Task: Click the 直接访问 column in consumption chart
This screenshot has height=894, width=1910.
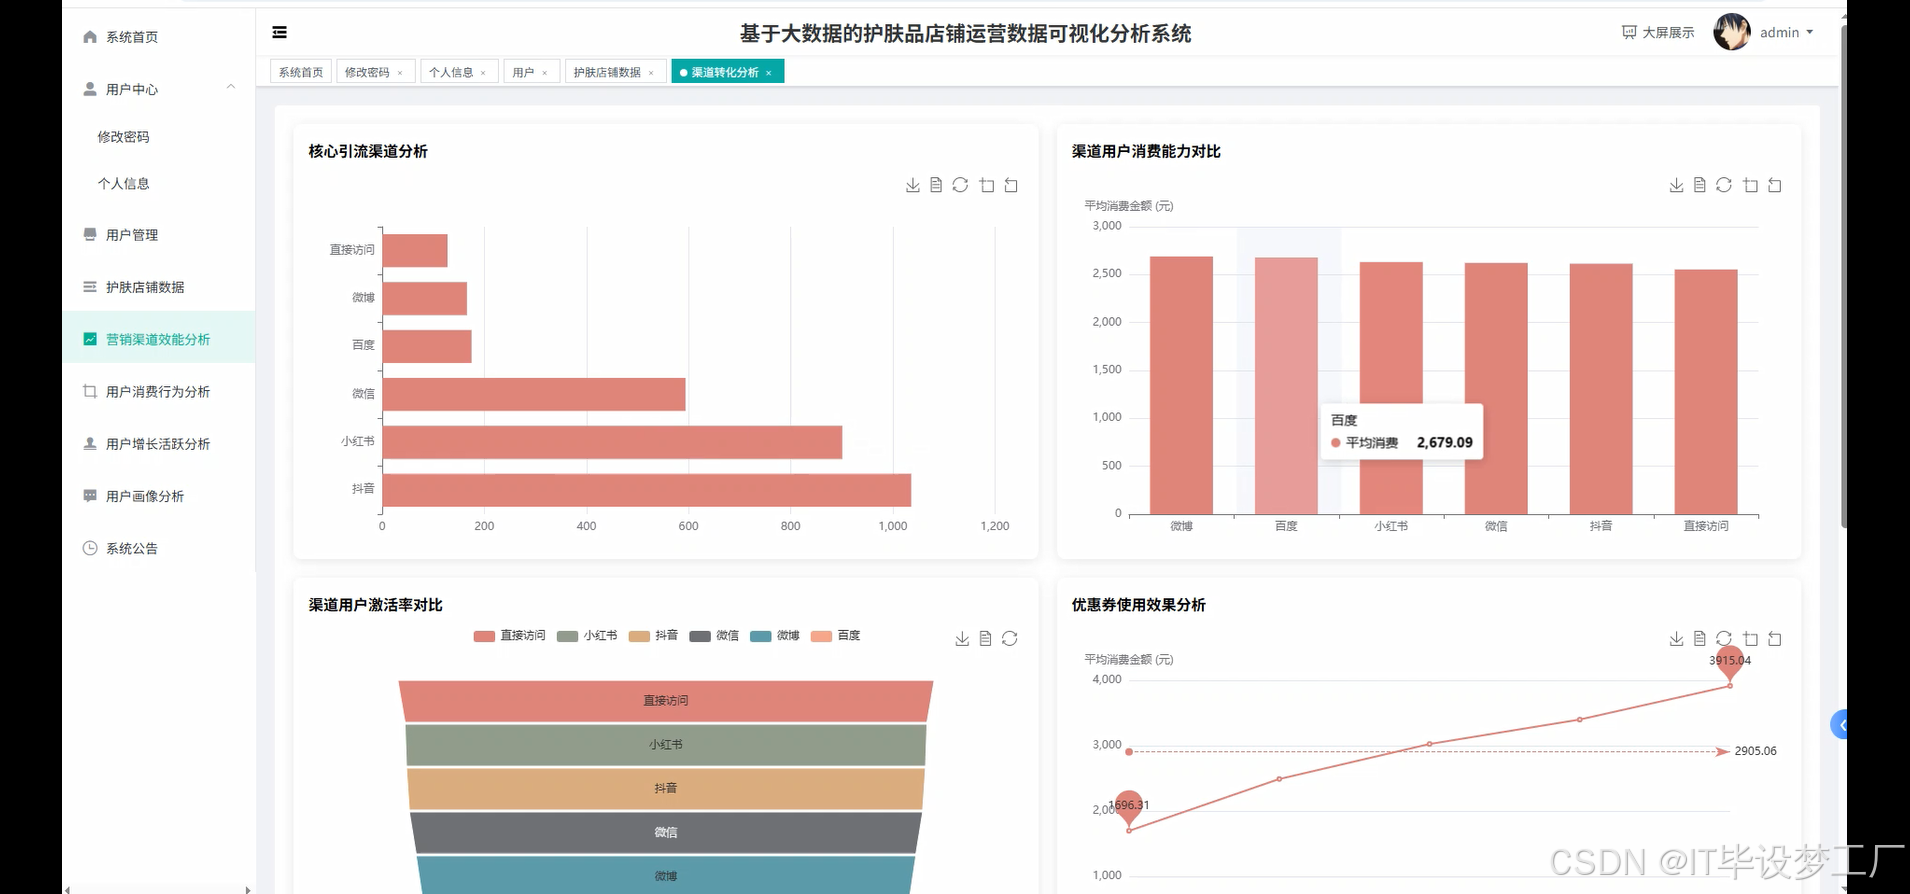Action: click(1706, 392)
